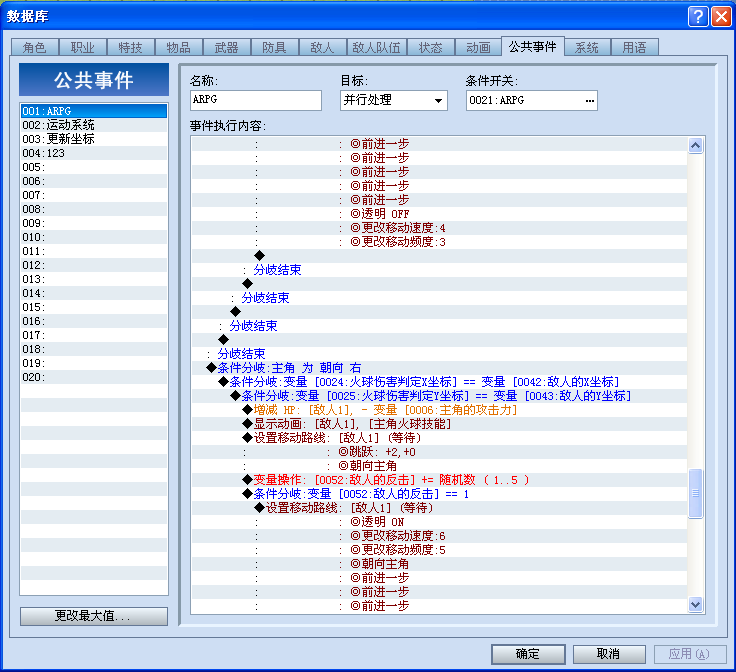Screen dimensions: 736x672
Task: Select common event 001:ARPG
Action: pos(94,111)
